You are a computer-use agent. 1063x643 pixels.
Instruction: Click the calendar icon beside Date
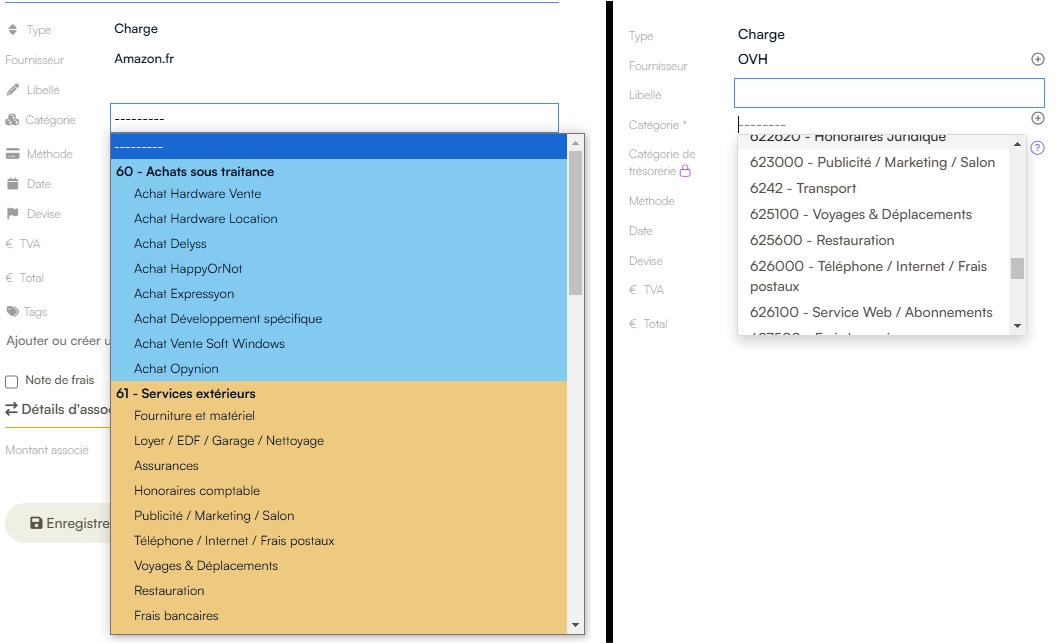[13, 184]
